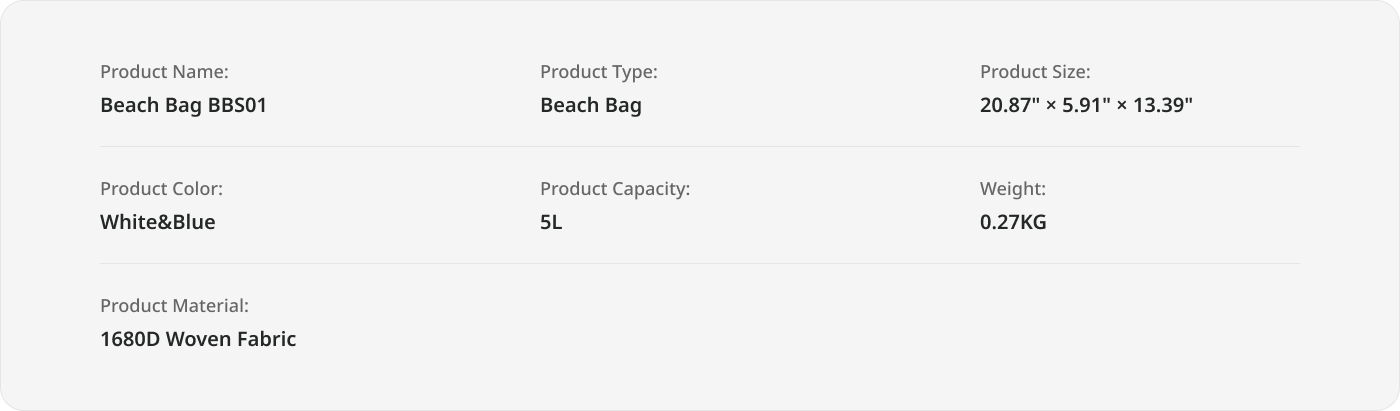The width and height of the screenshot is (1400, 411).
Task: Select the Beach Bag BBS01 text
Action: pyautogui.click(x=184, y=105)
